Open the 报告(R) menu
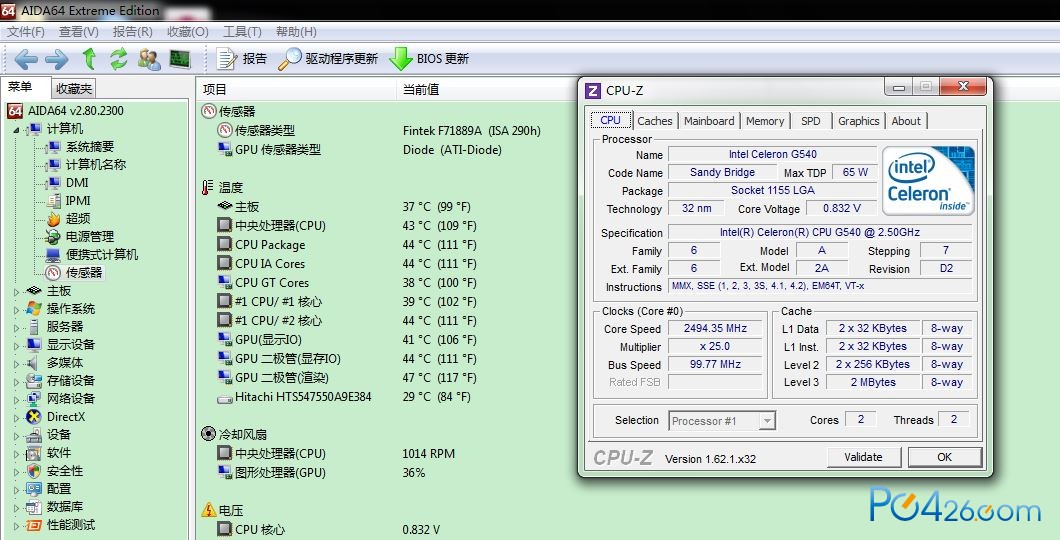Image resolution: width=1060 pixels, height=540 pixels. [132, 32]
